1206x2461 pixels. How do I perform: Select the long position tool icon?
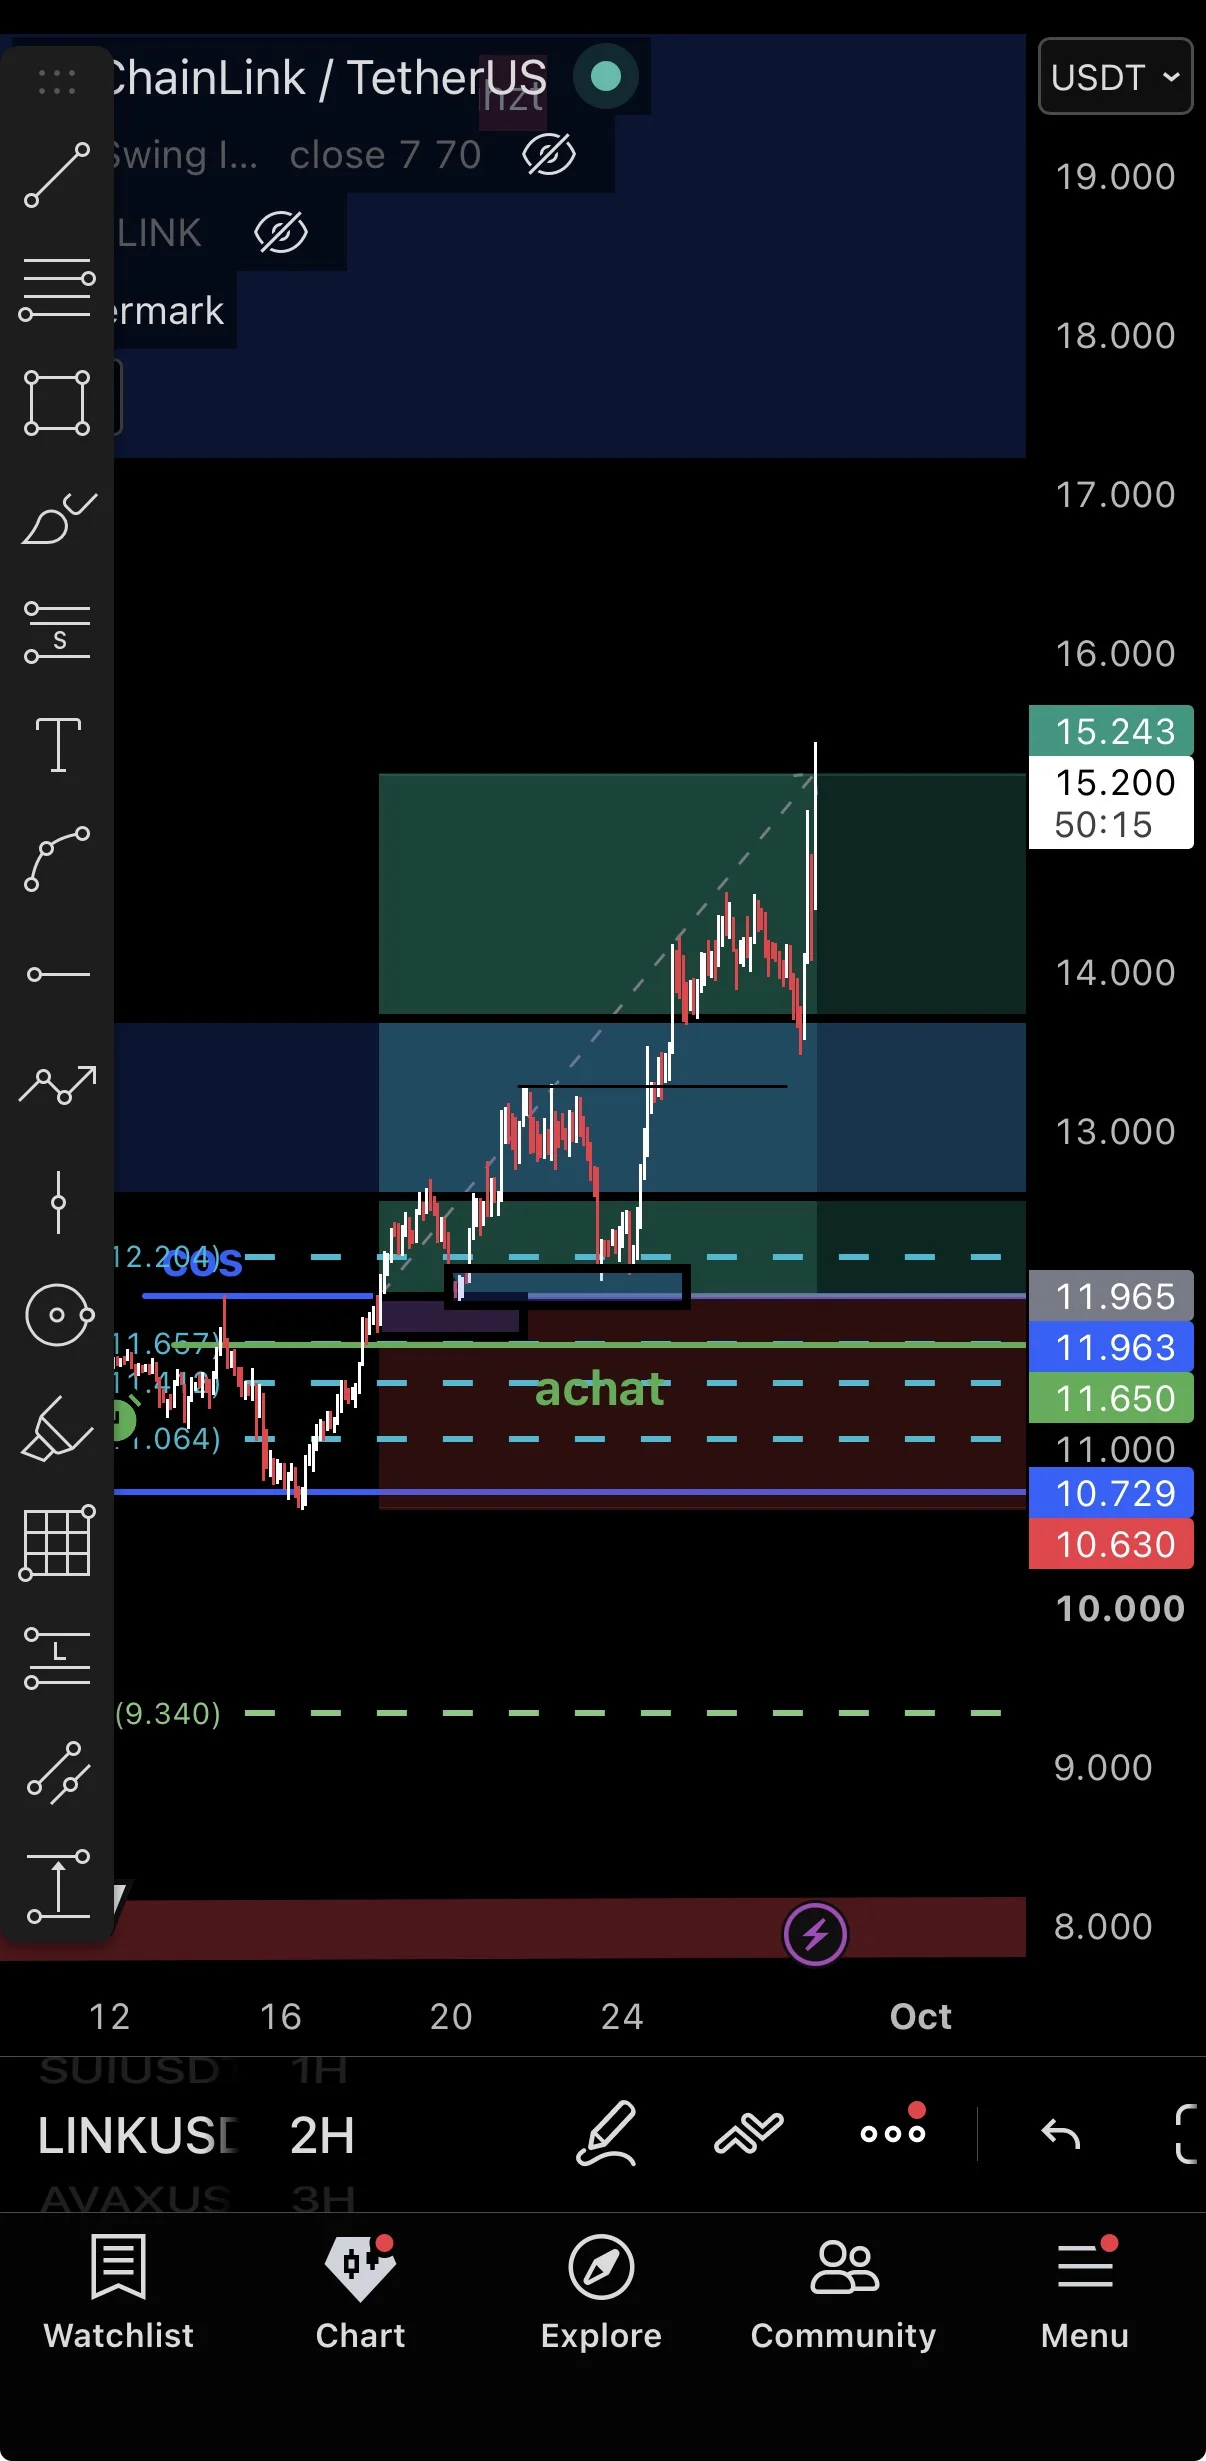(57, 1657)
